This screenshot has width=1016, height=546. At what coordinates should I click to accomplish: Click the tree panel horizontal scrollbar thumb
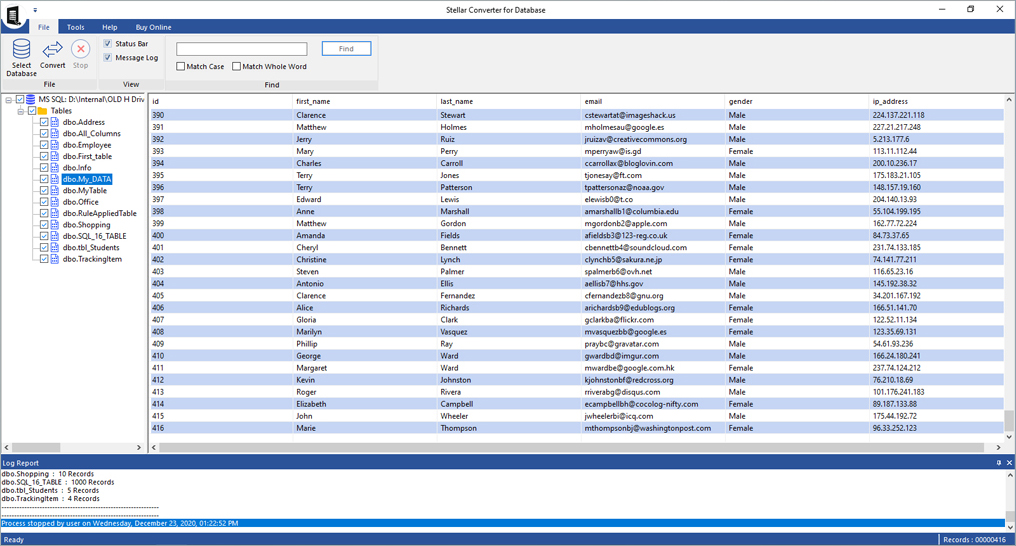click(36, 448)
